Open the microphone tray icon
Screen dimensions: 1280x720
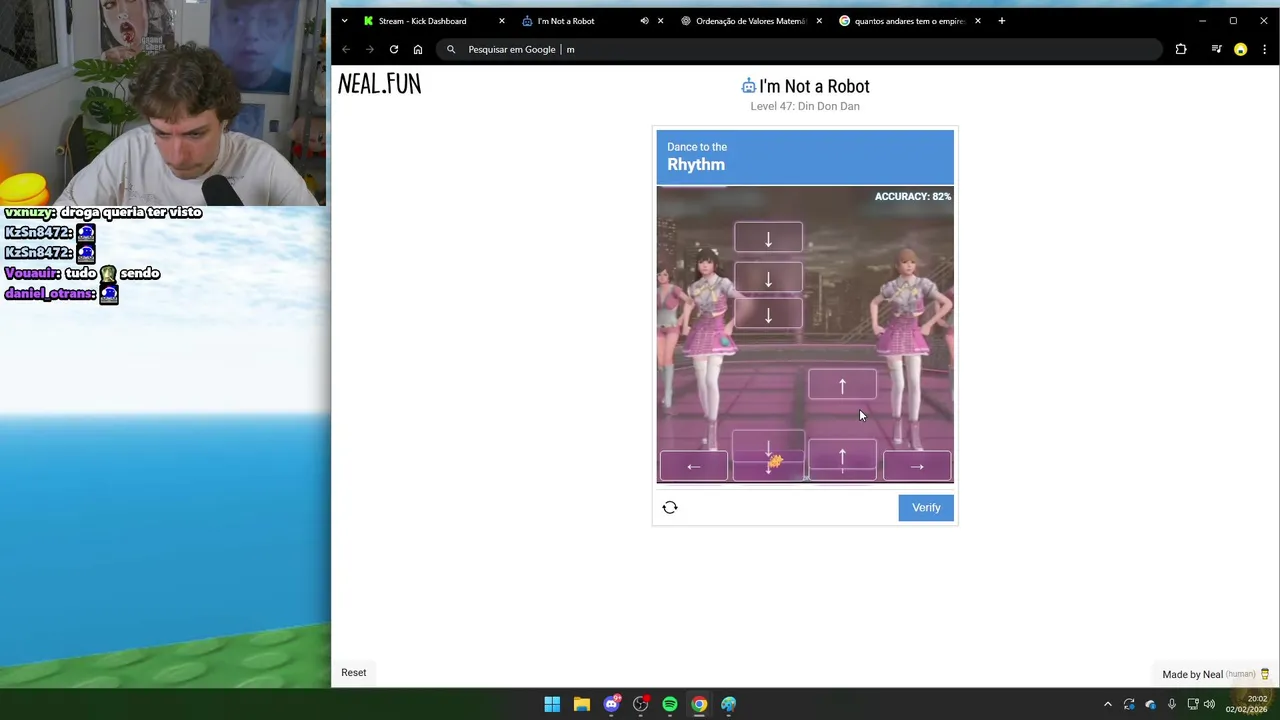click(x=1171, y=704)
